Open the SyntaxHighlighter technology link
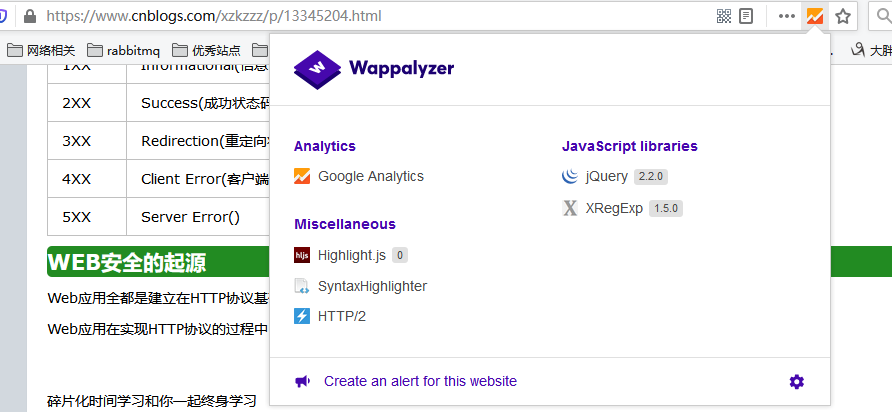Screen dimensions: 892x412 372,286
